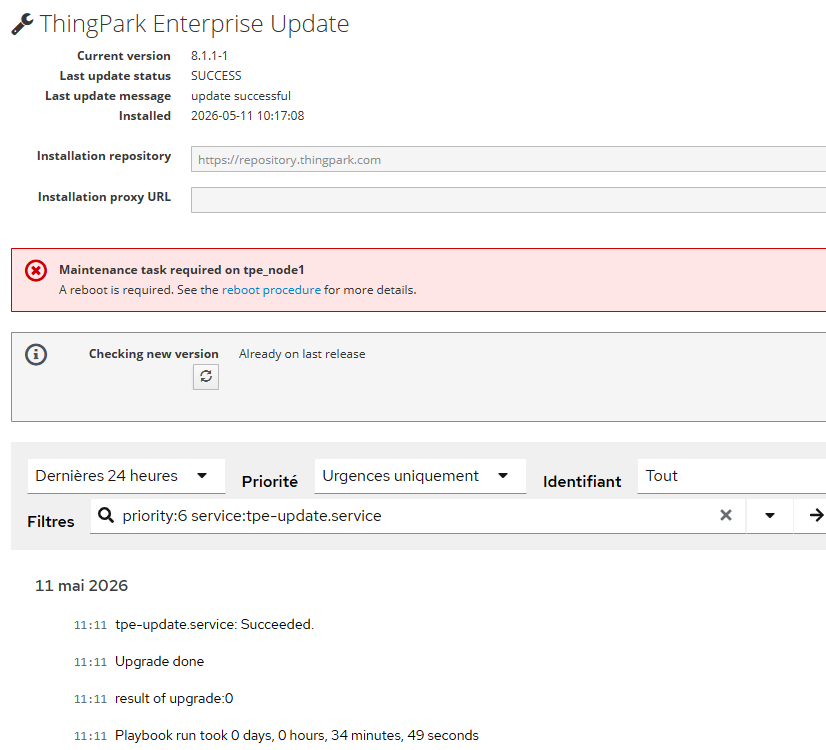Image resolution: width=826 pixels, height=750 pixels.
Task: Click the Priorité label
Action: point(270,481)
